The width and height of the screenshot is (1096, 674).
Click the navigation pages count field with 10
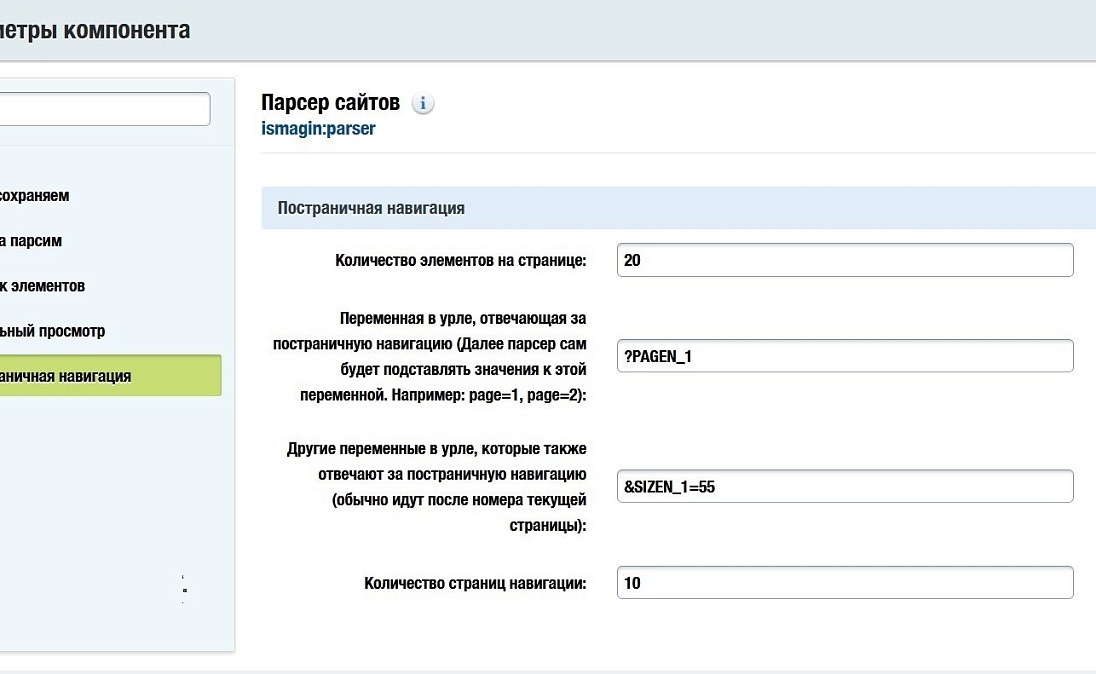click(x=845, y=583)
